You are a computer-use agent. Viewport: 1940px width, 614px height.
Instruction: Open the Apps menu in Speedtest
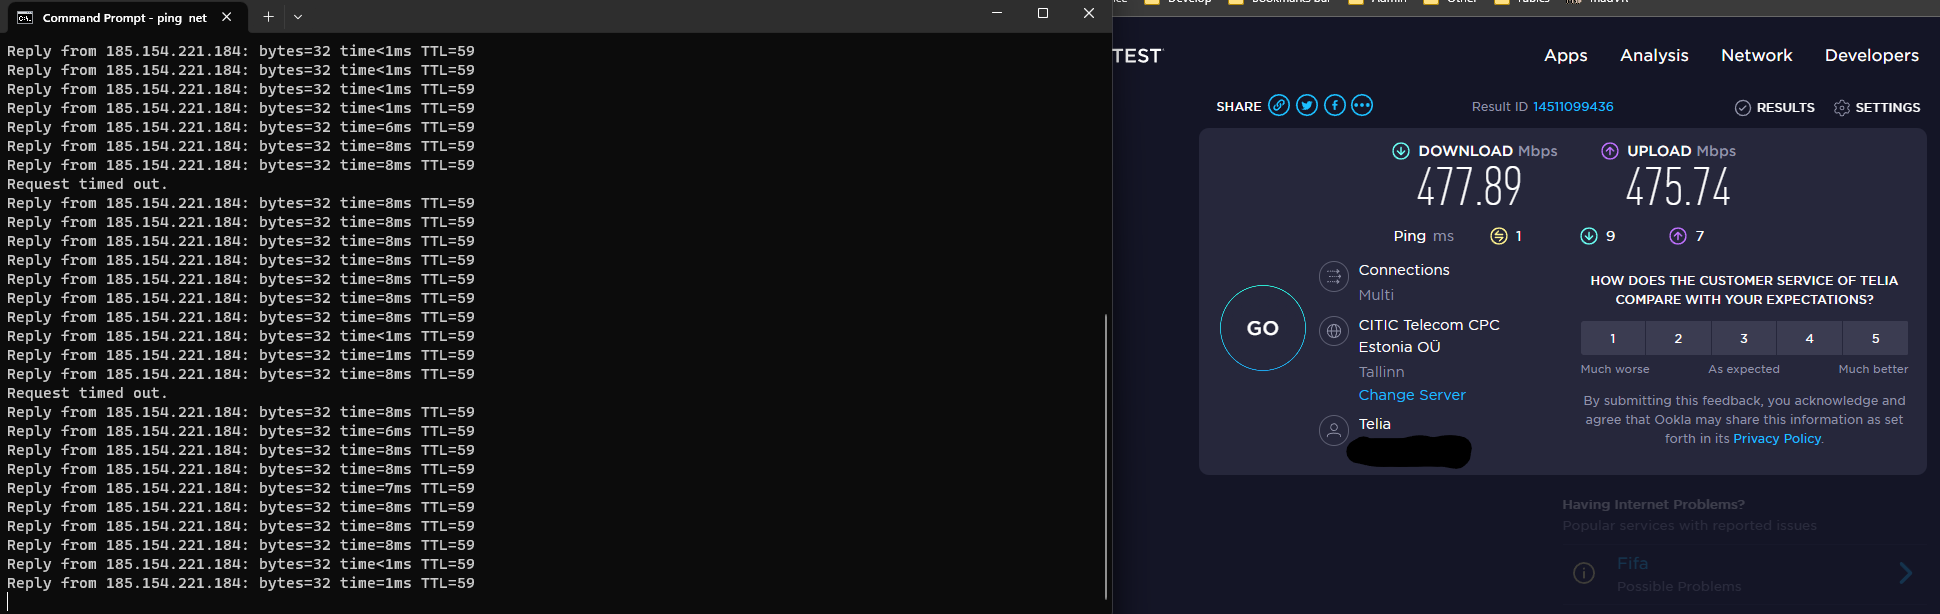[x=1566, y=56]
